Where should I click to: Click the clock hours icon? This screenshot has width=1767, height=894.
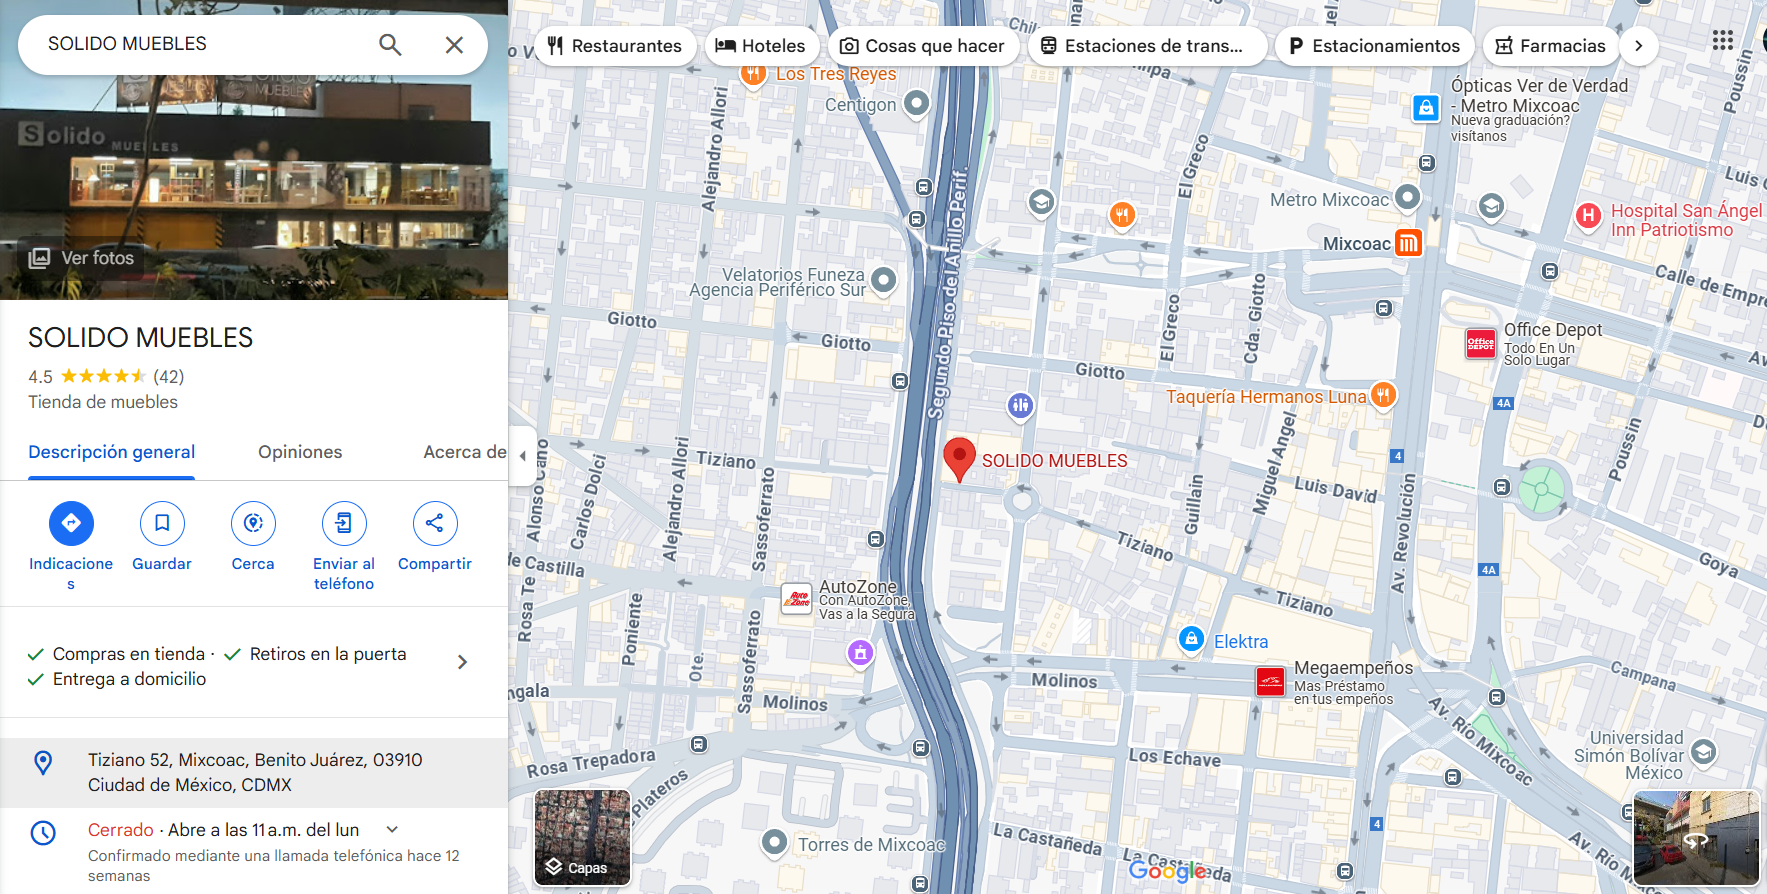[43, 832]
